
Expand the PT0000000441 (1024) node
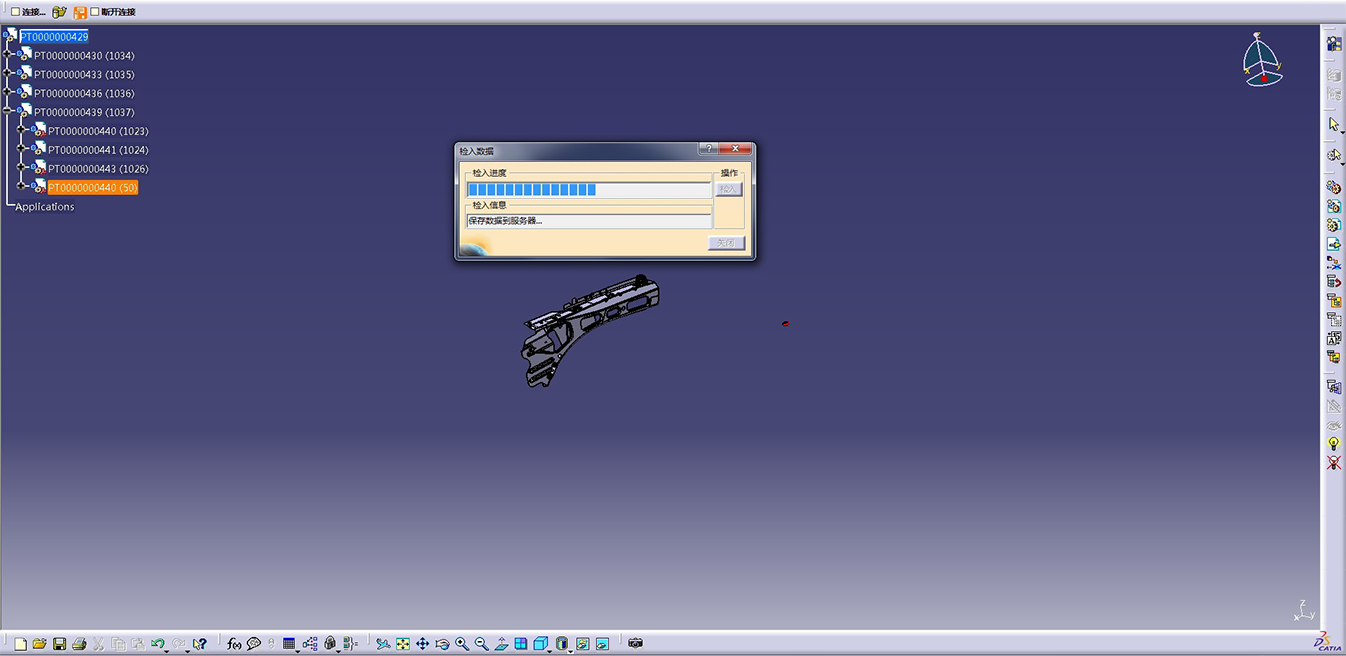[x=22, y=149]
